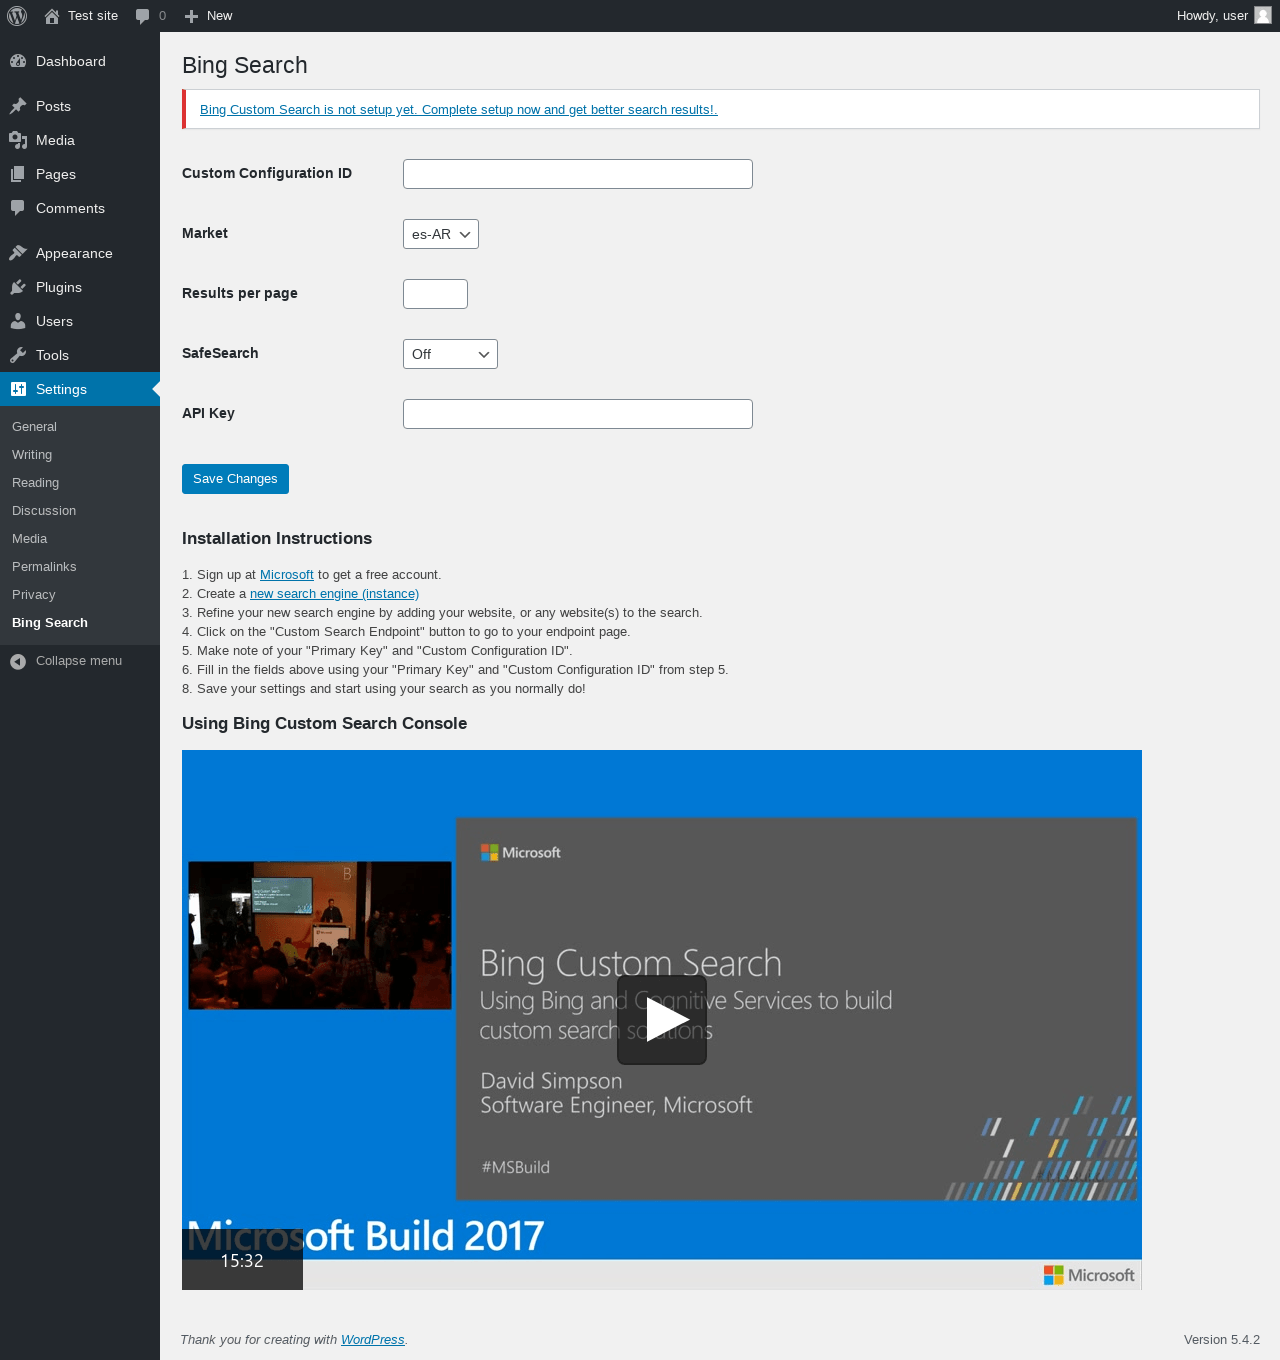This screenshot has height=1360, width=1280.
Task: Open General settings submenu item
Action: (34, 426)
